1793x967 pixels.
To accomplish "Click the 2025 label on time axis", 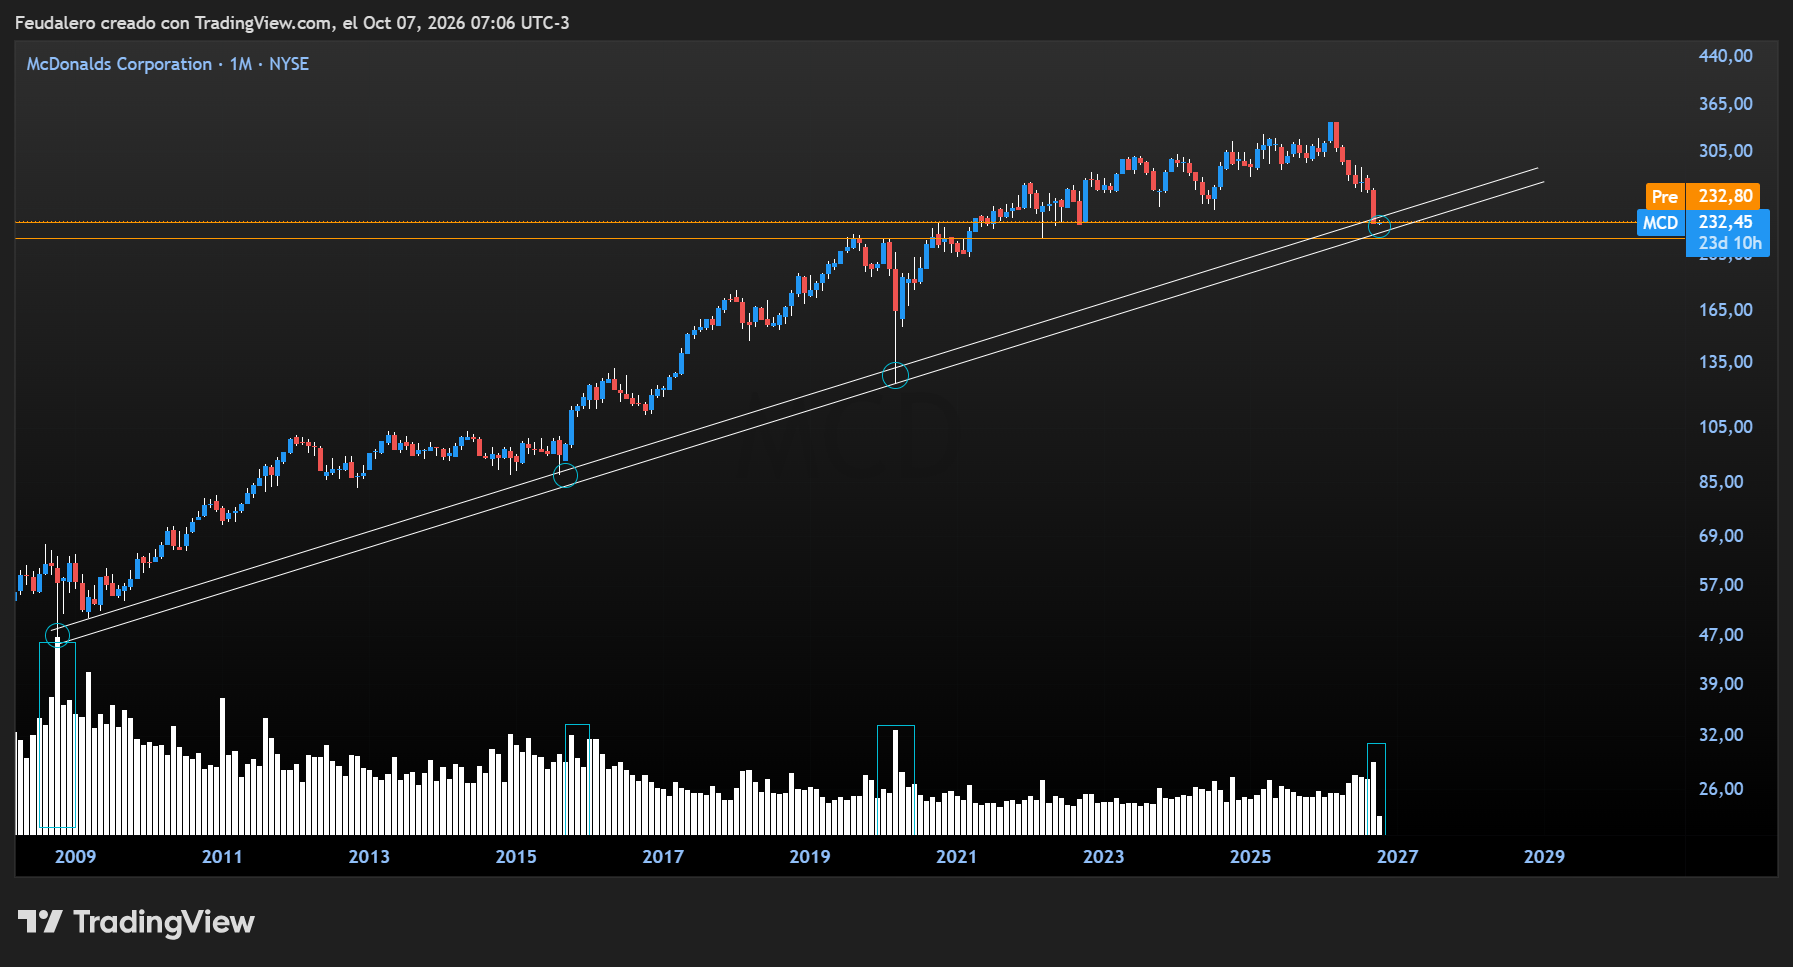I will click(1251, 857).
